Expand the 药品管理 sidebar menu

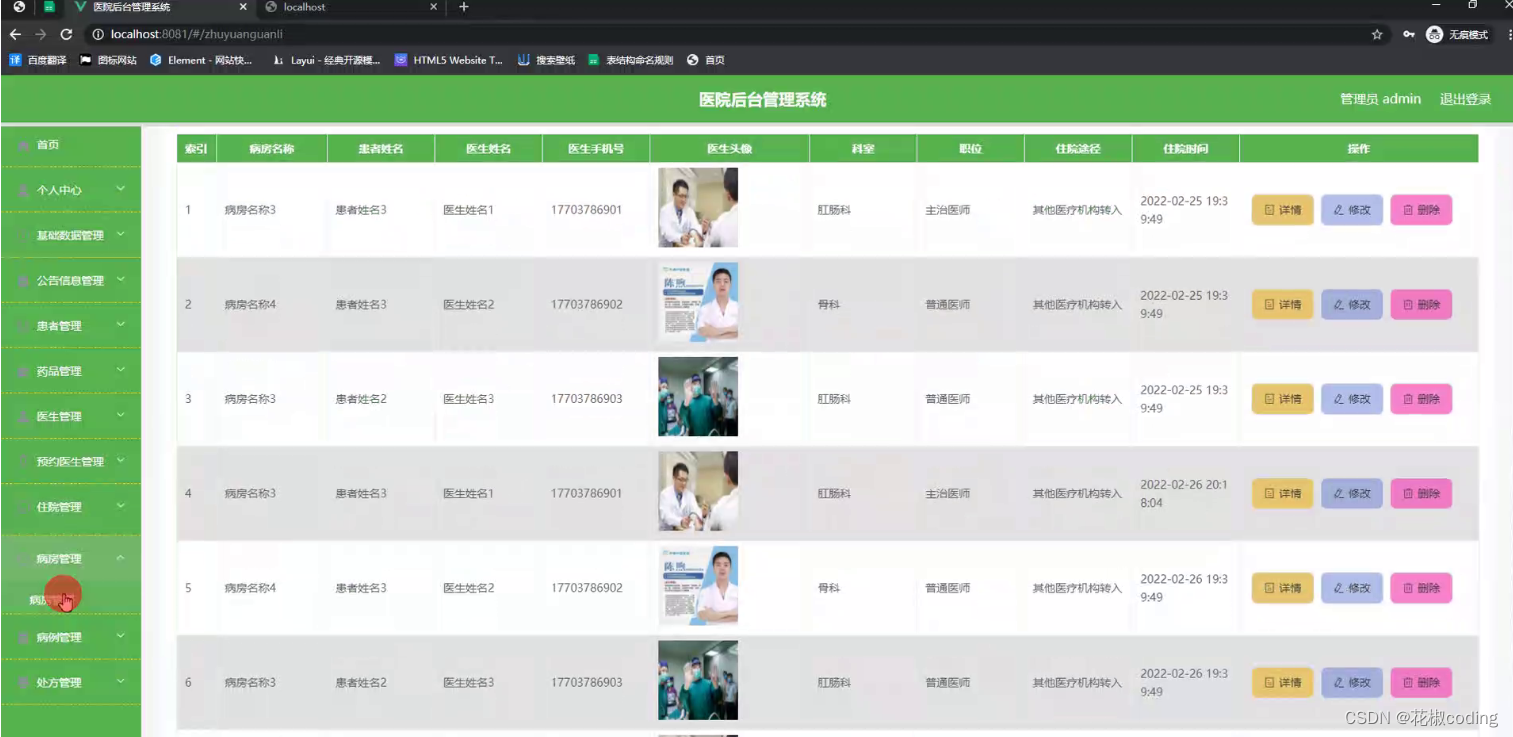point(71,371)
